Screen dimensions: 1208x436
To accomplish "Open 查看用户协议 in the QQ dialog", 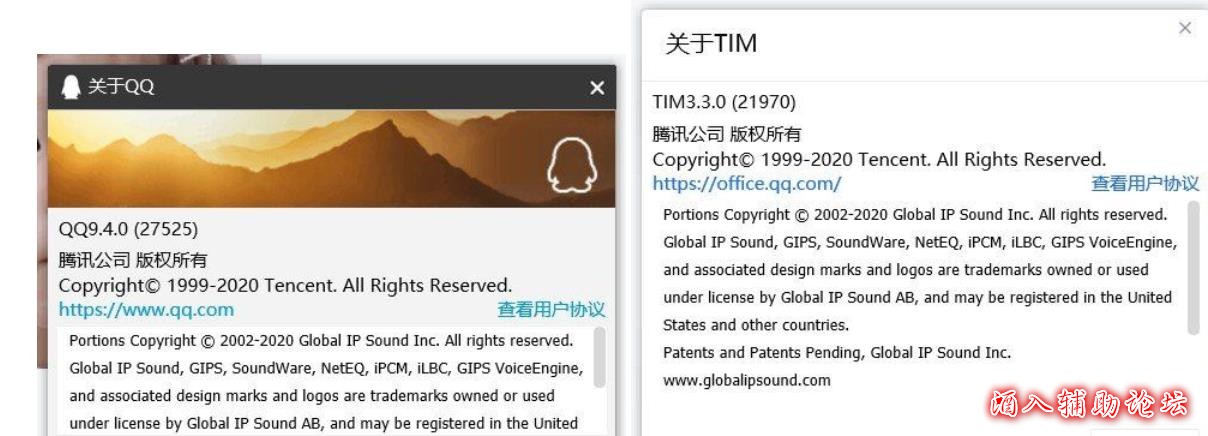I will pyautogui.click(x=551, y=310).
